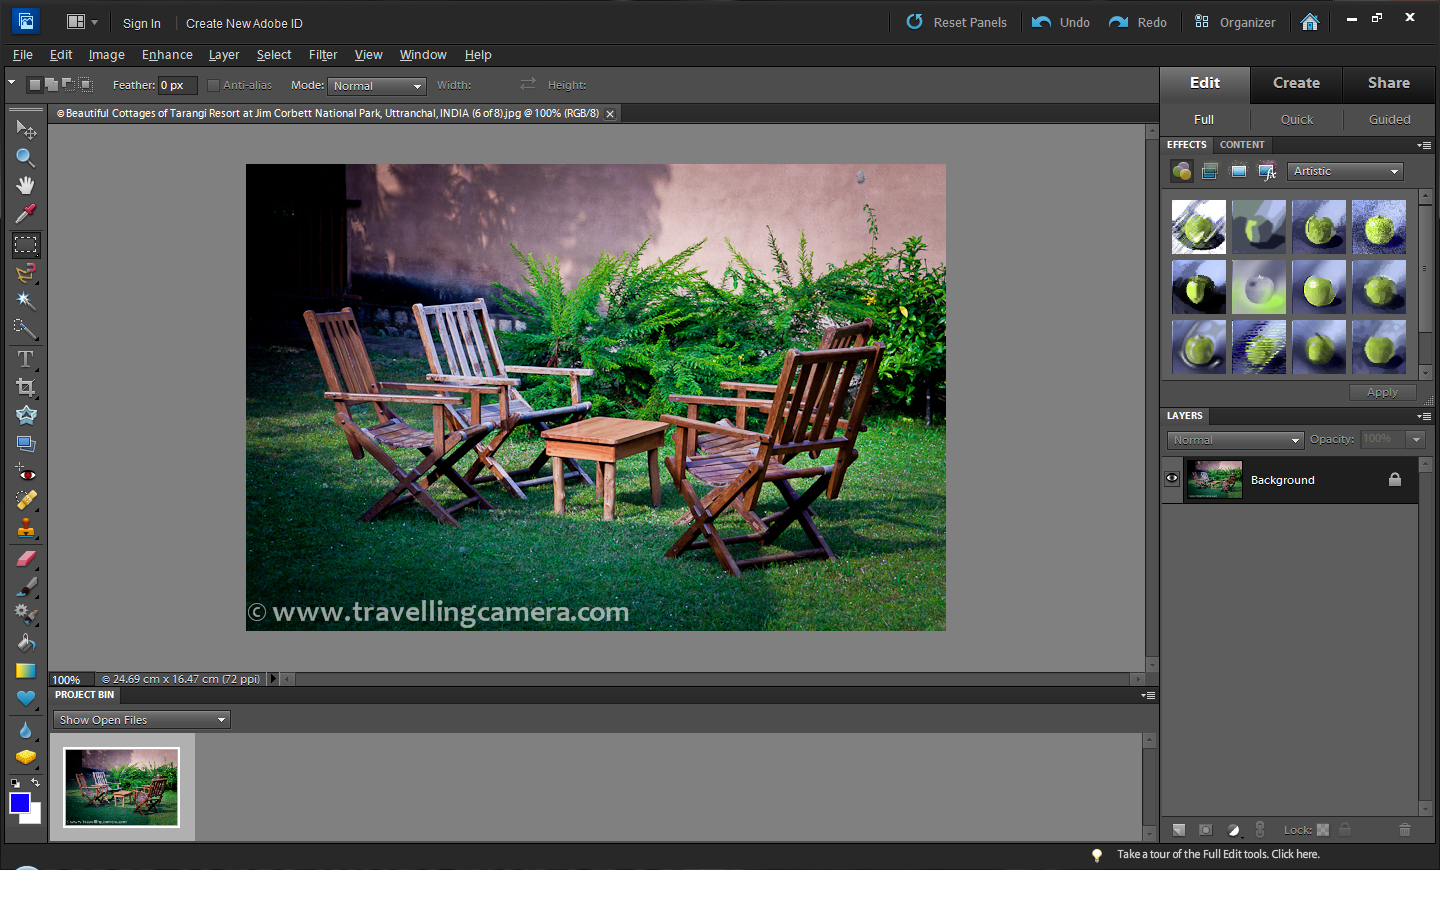Image resolution: width=1440 pixels, height=900 pixels.
Task: Create adjustment layer using half-circle icon
Action: coord(1233,830)
